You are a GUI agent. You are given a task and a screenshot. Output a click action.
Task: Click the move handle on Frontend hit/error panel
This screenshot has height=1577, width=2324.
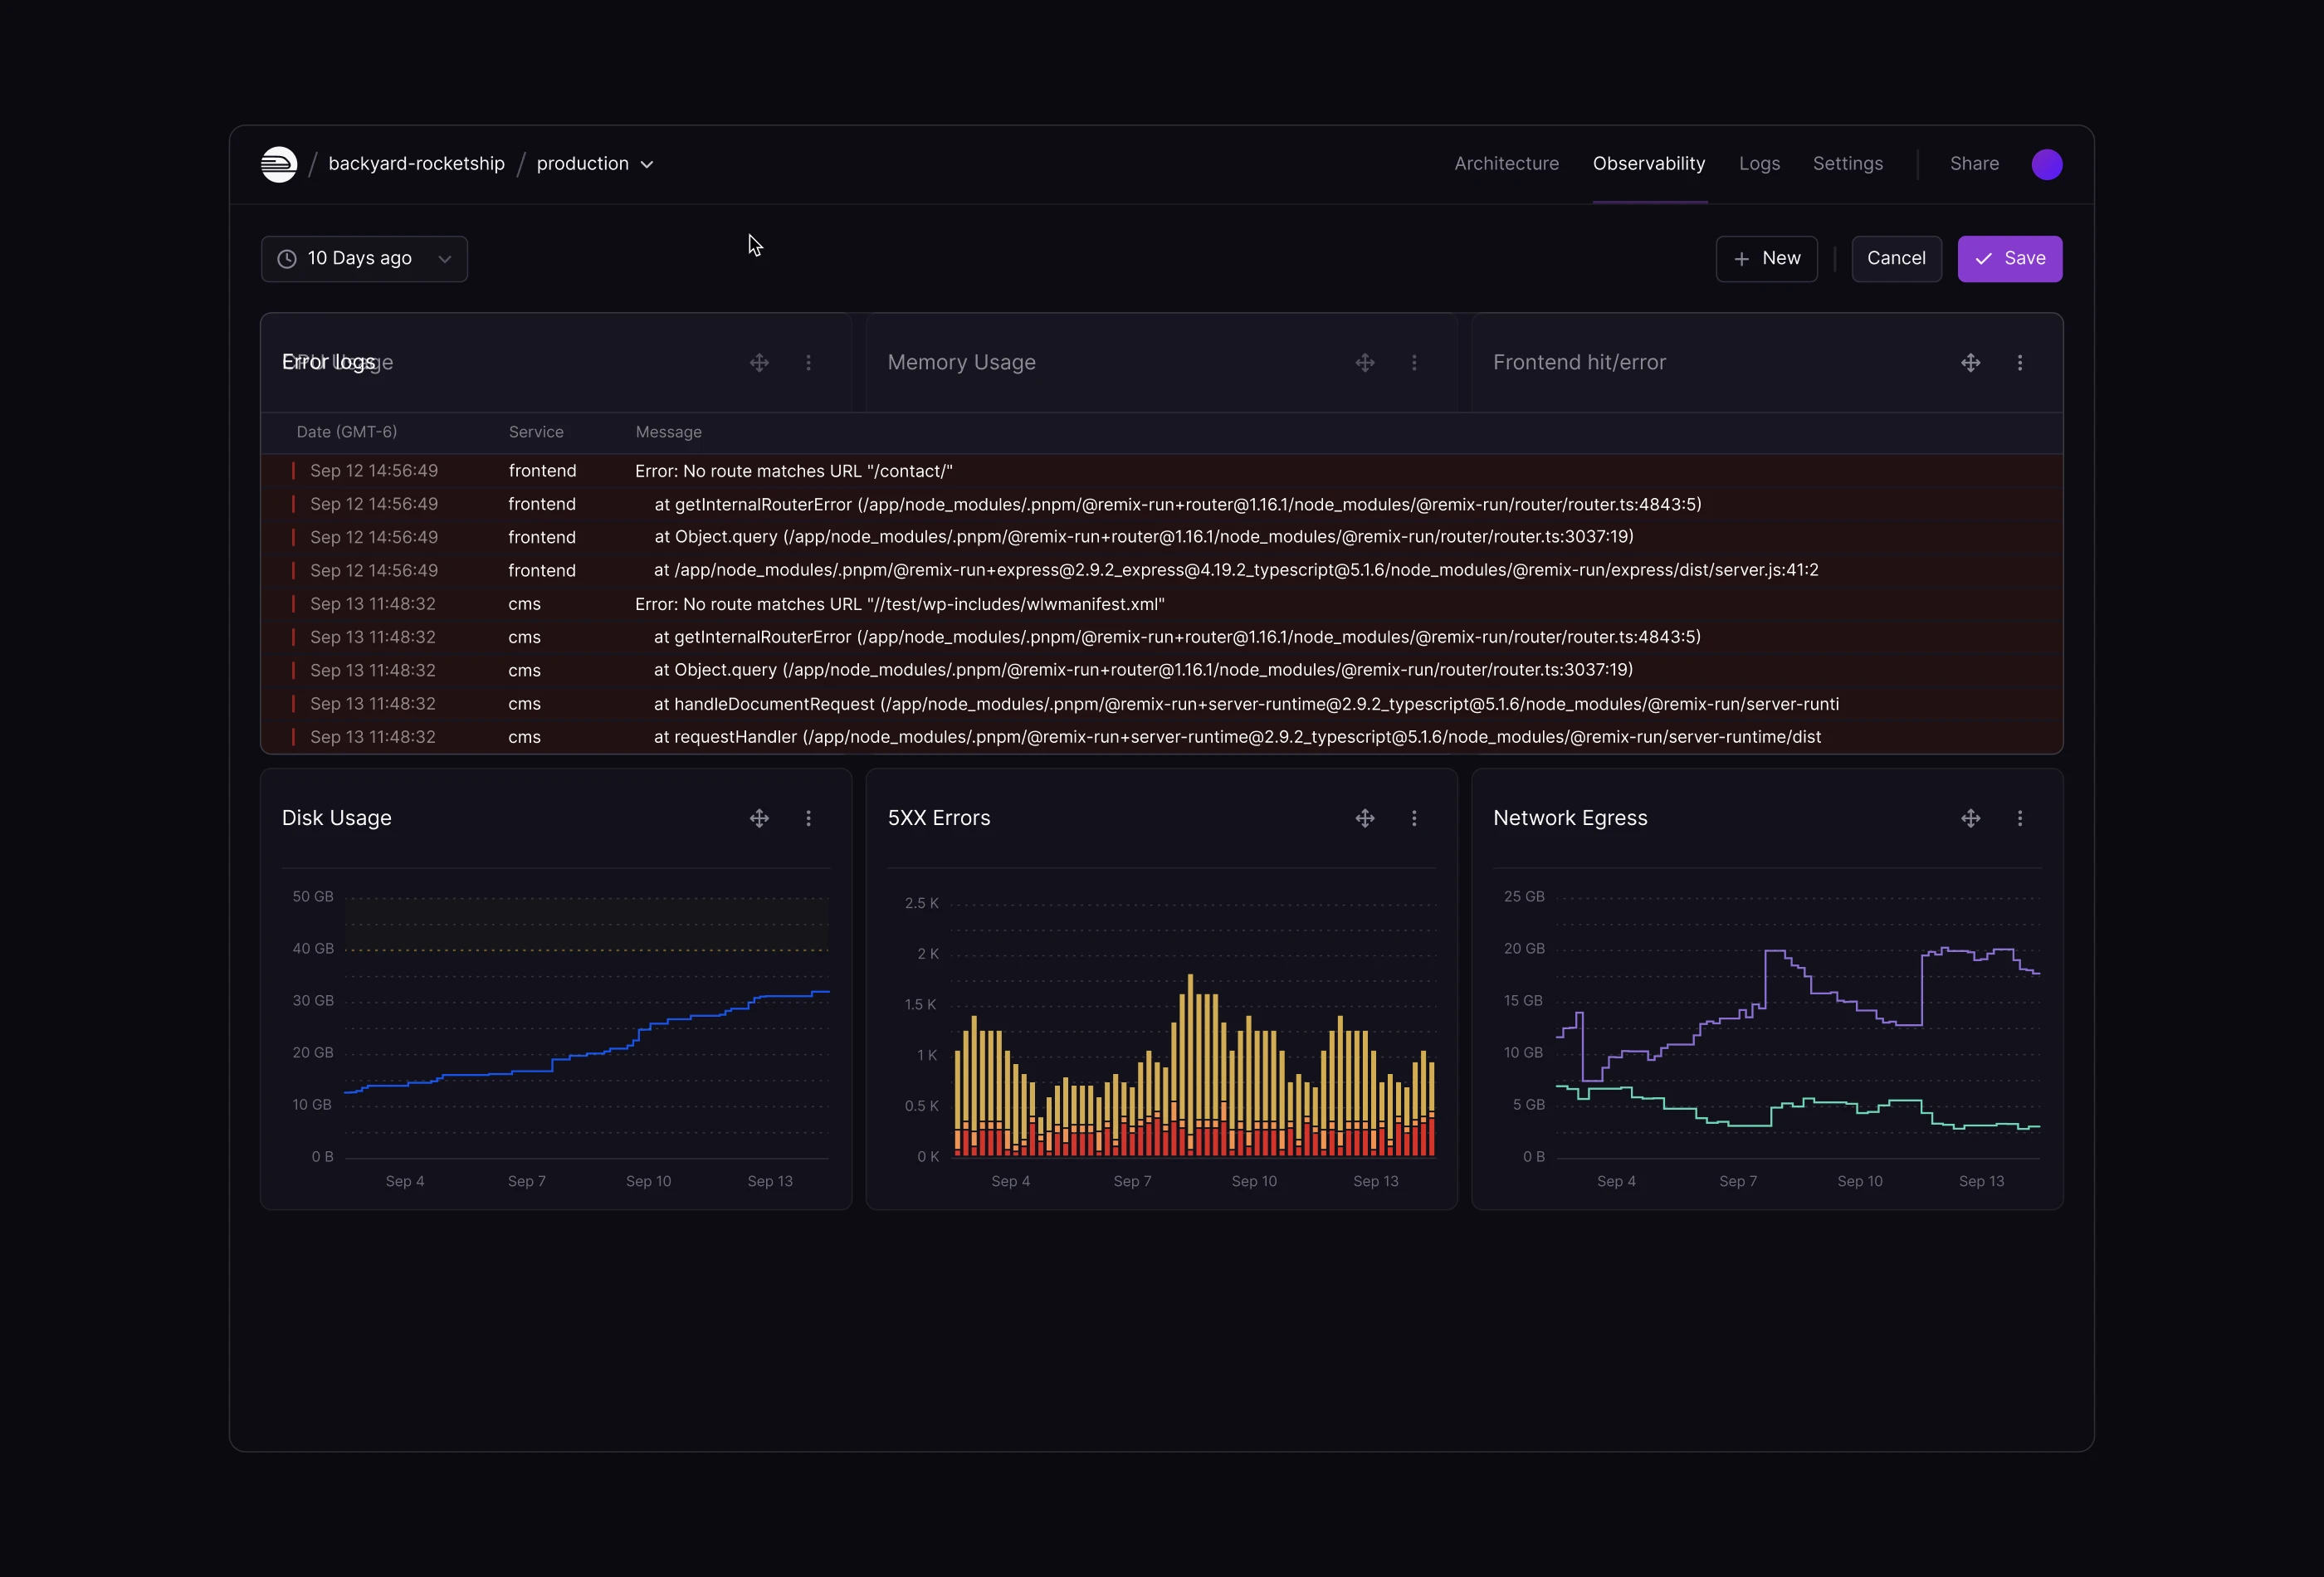tap(1970, 363)
